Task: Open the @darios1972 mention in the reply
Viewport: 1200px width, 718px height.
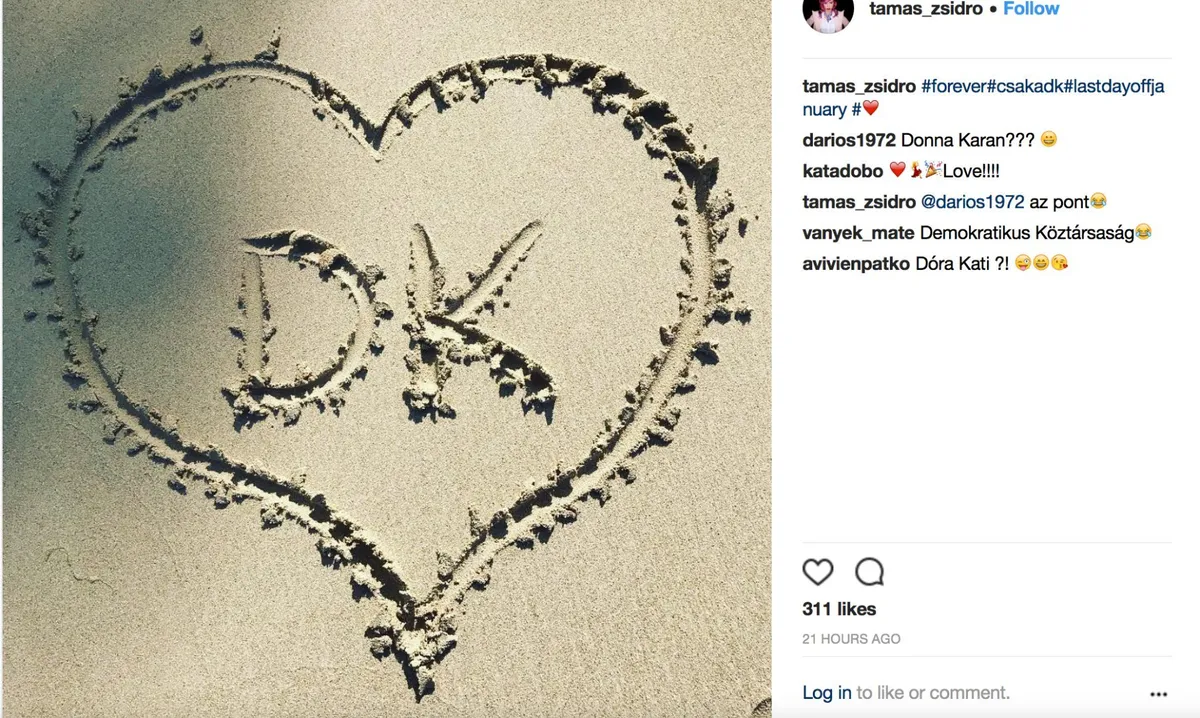Action: point(972,202)
